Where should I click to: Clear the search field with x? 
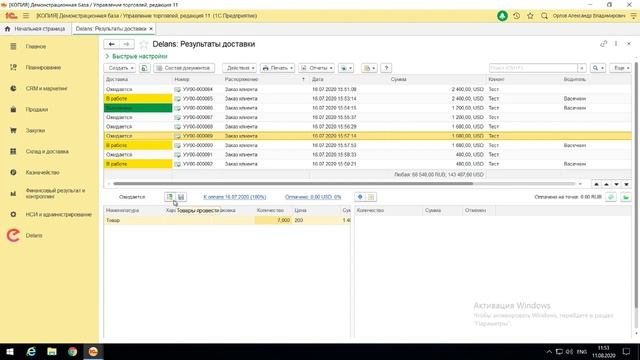click(x=582, y=68)
